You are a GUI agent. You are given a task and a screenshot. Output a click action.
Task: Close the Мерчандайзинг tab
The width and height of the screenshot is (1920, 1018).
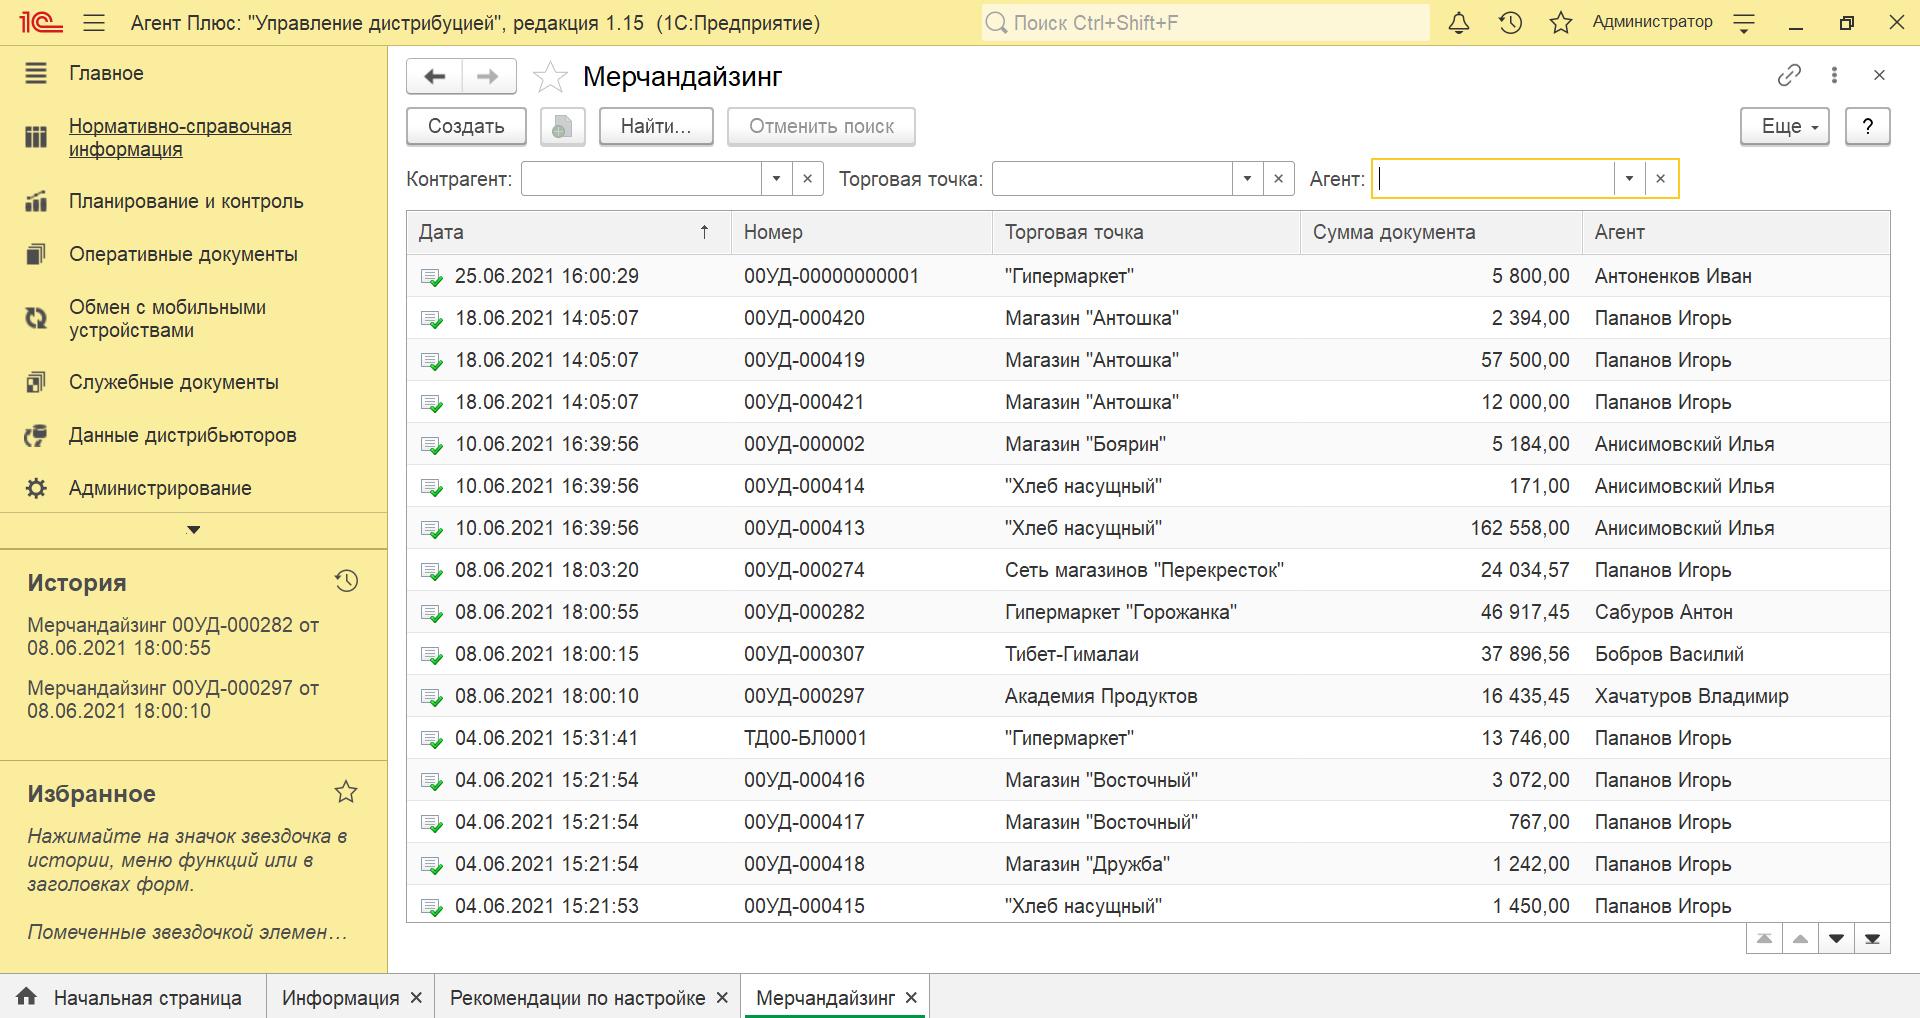click(911, 998)
